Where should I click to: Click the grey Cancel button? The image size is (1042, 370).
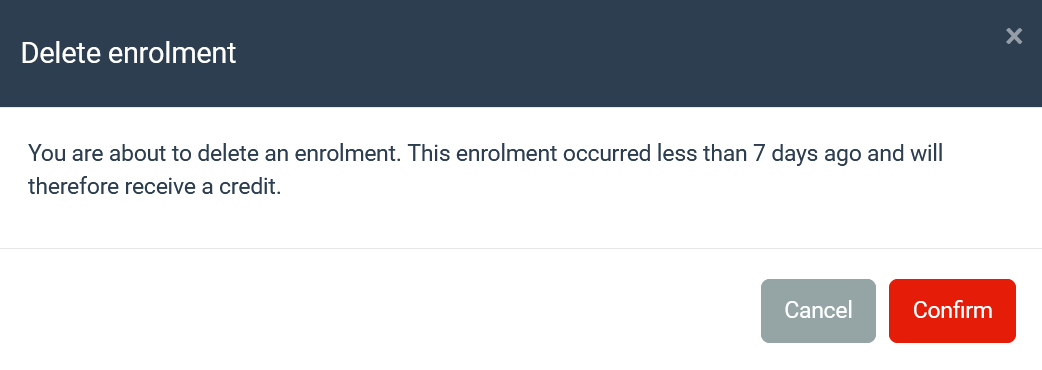pos(818,311)
